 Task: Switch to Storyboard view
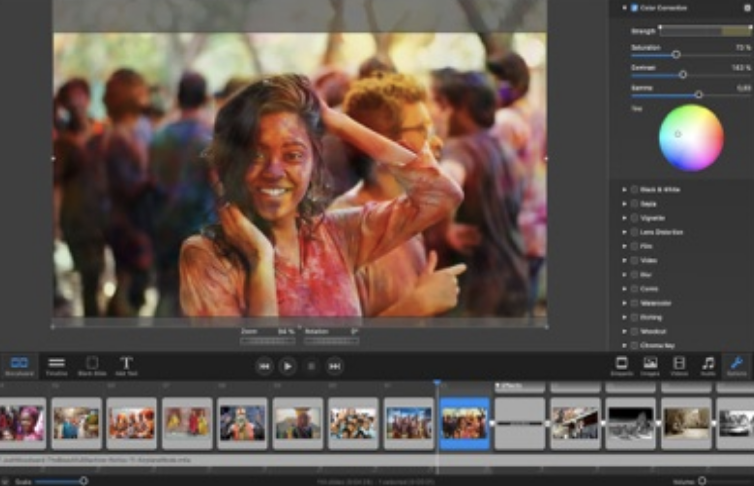pos(18,365)
